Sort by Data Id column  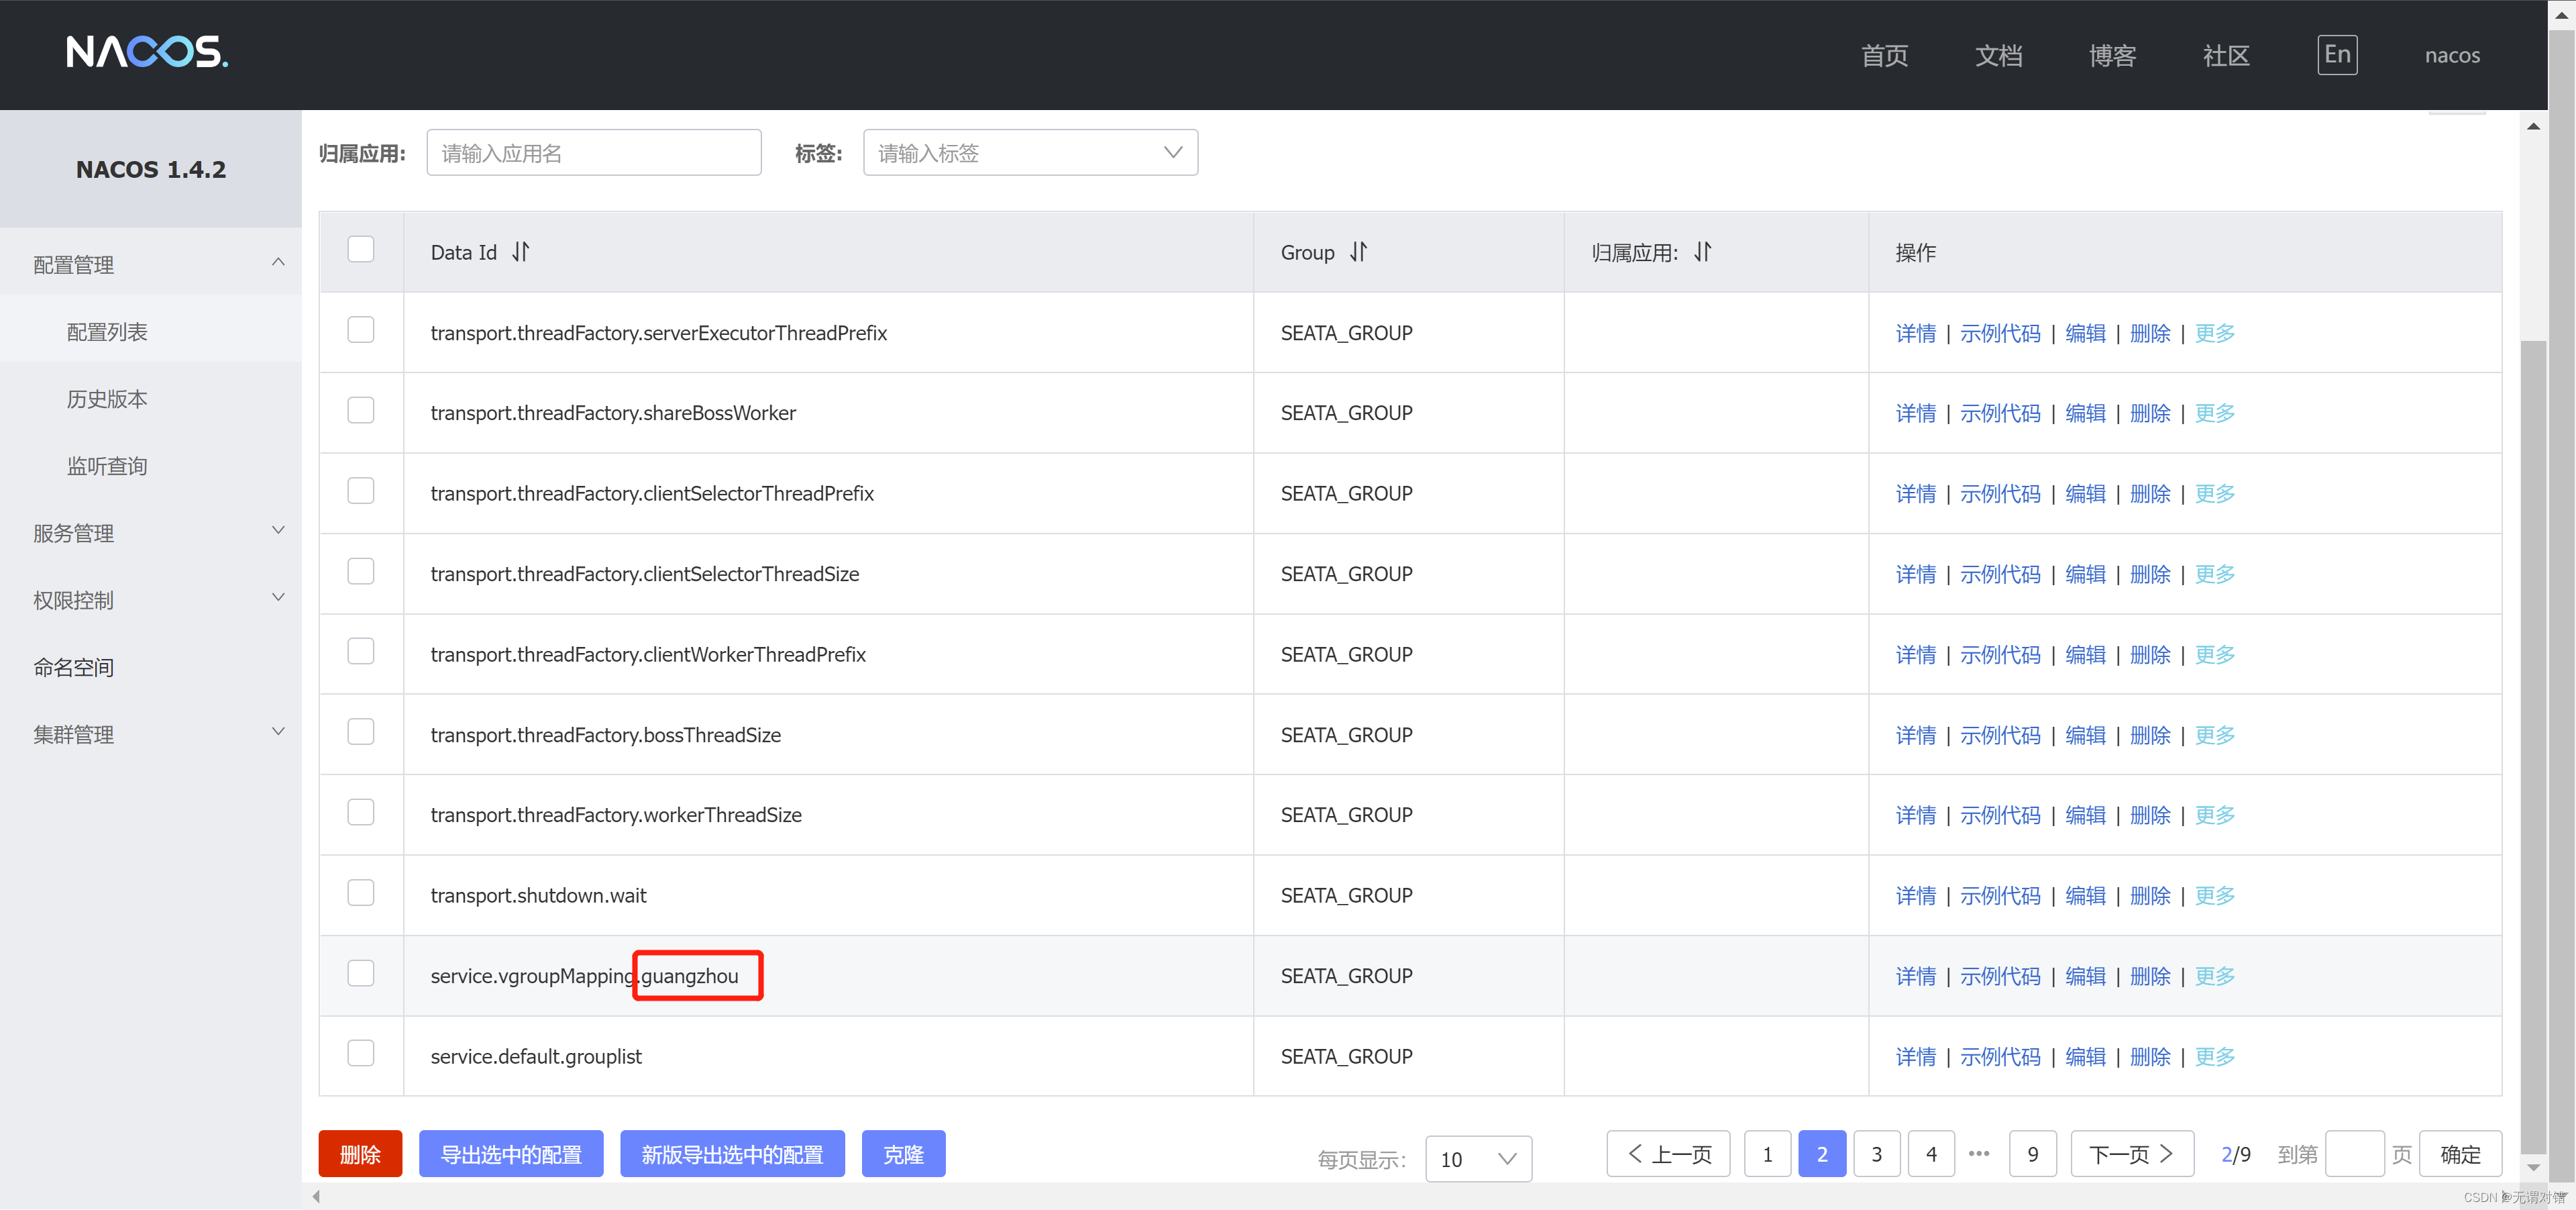(x=521, y=252)
